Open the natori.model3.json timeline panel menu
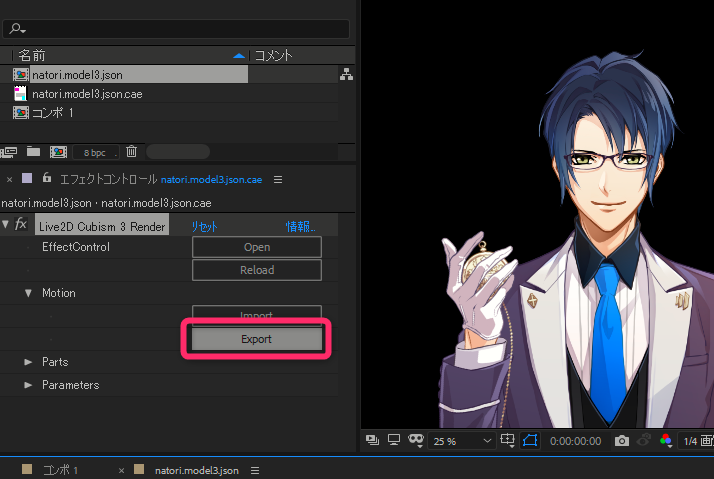 pyautogui.click(x=255, y=470)
